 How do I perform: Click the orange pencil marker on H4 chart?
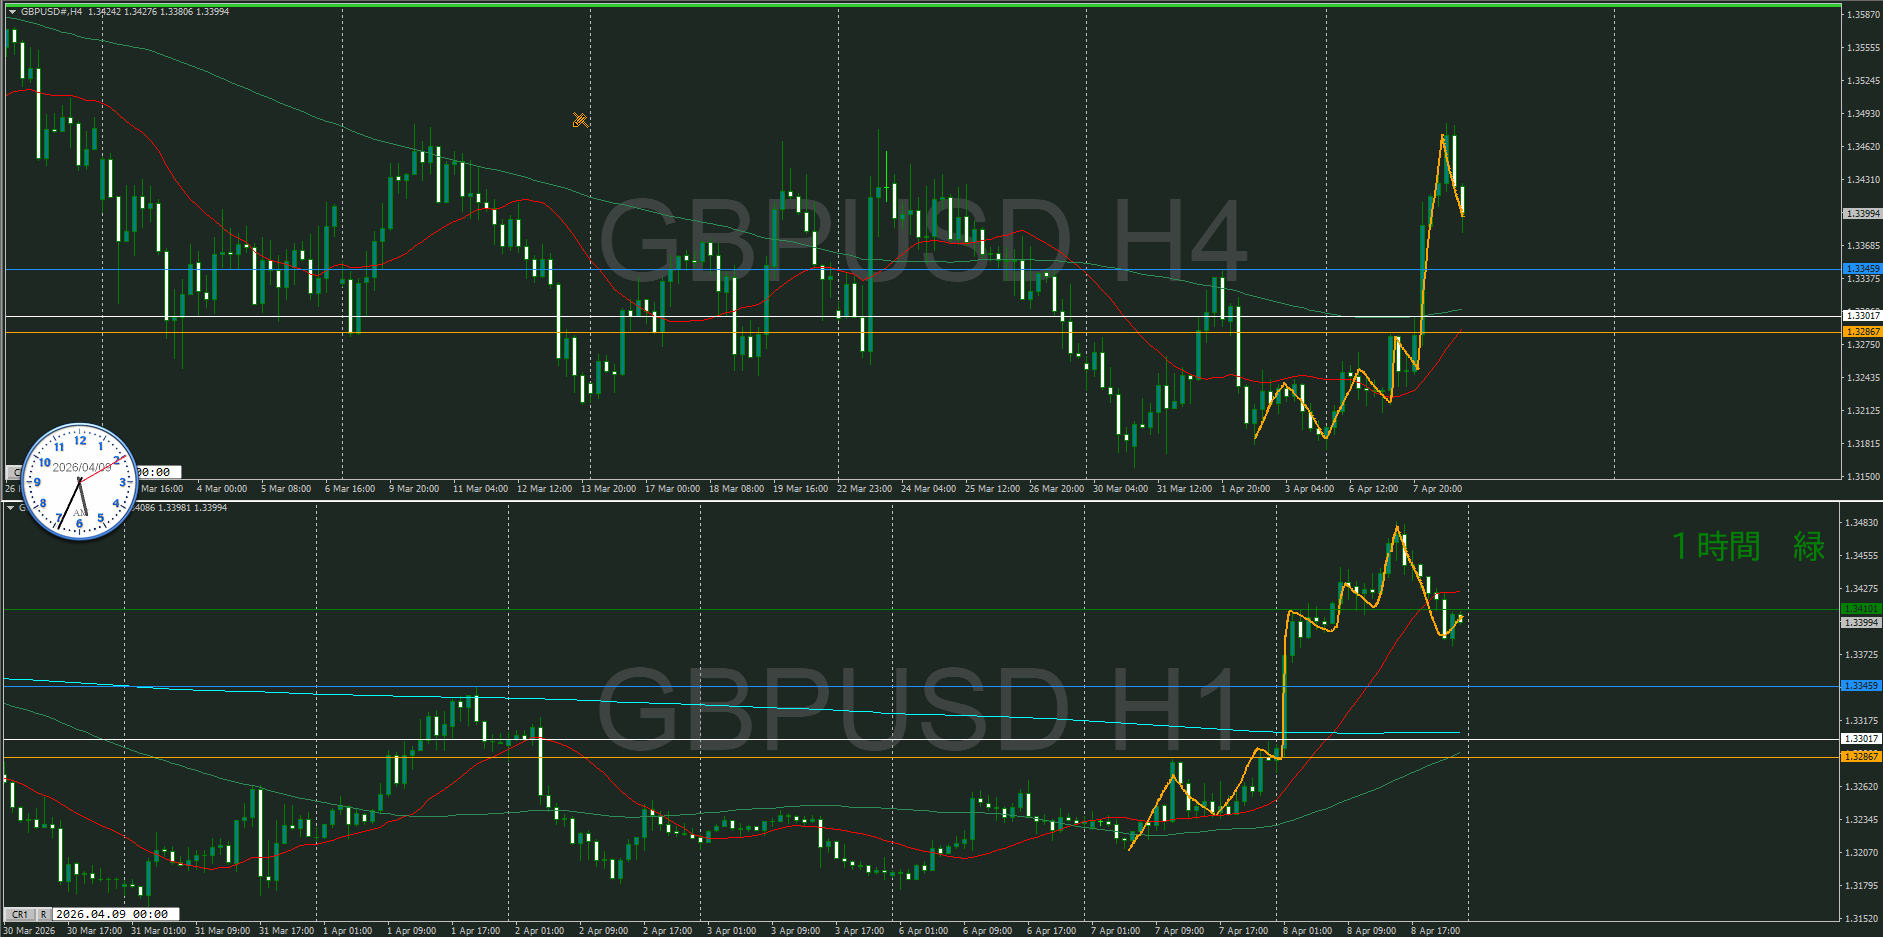click(x=580, y=120)
